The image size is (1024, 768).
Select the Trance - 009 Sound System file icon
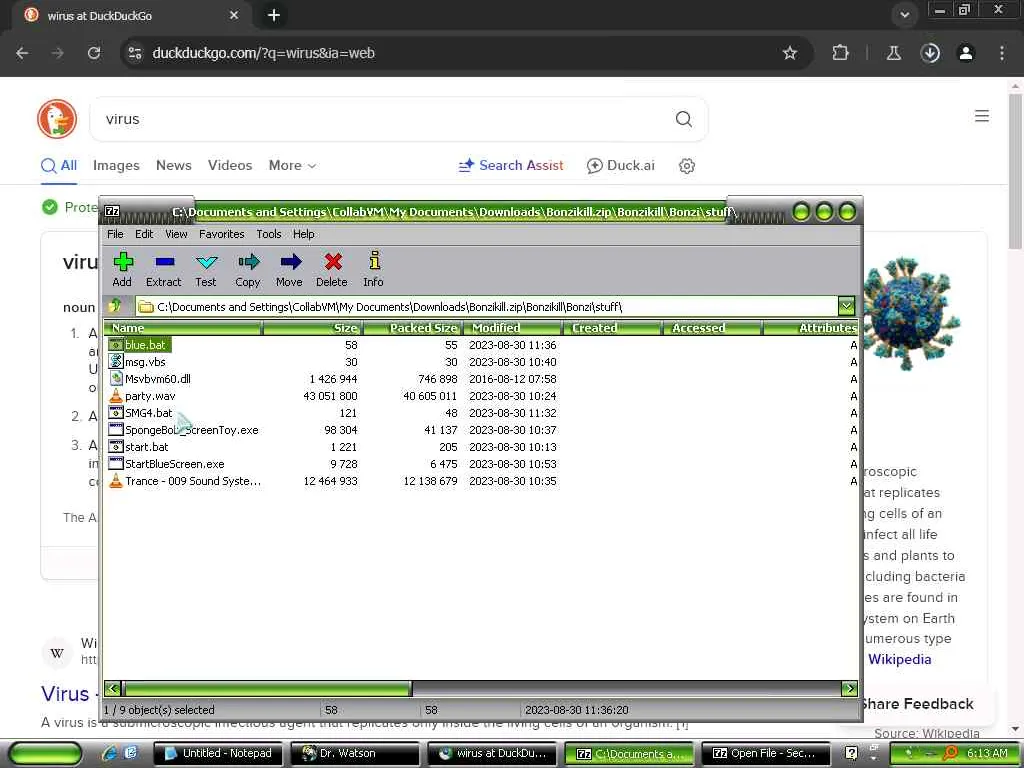pos(116,480)
